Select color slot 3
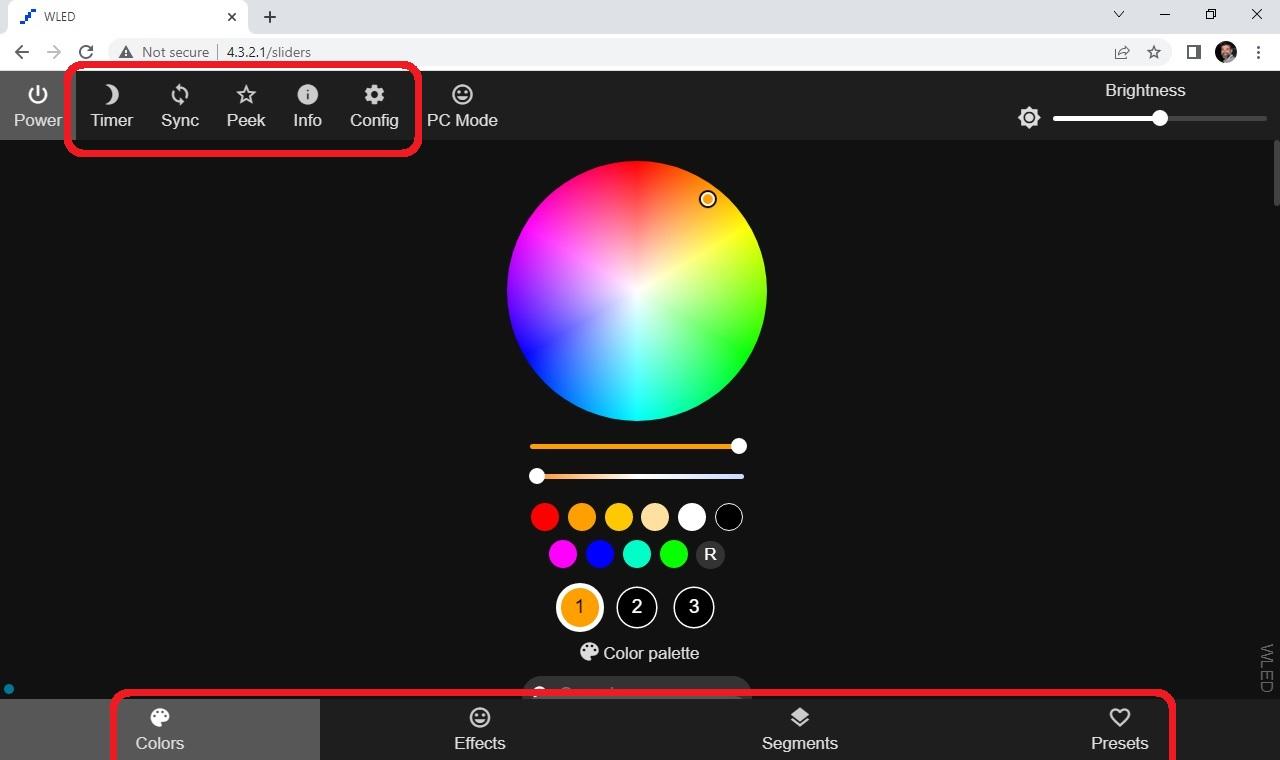 [694, 607]
